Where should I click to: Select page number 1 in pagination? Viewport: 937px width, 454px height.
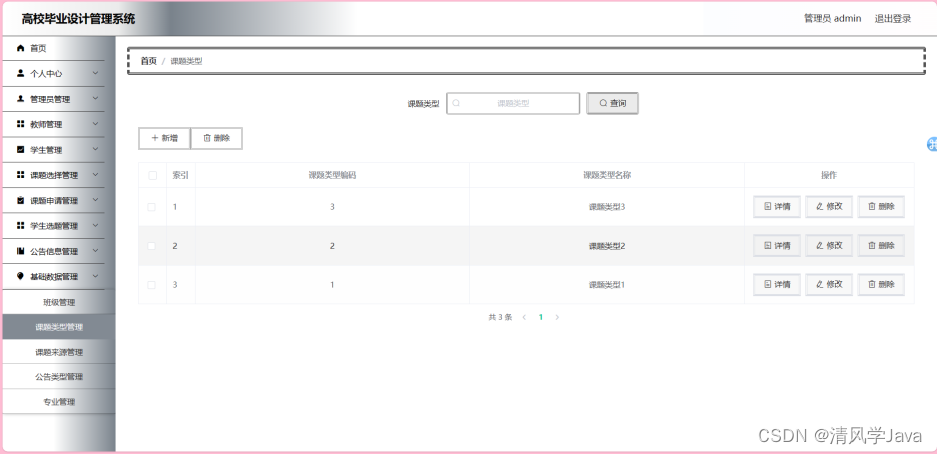(541, 317)
